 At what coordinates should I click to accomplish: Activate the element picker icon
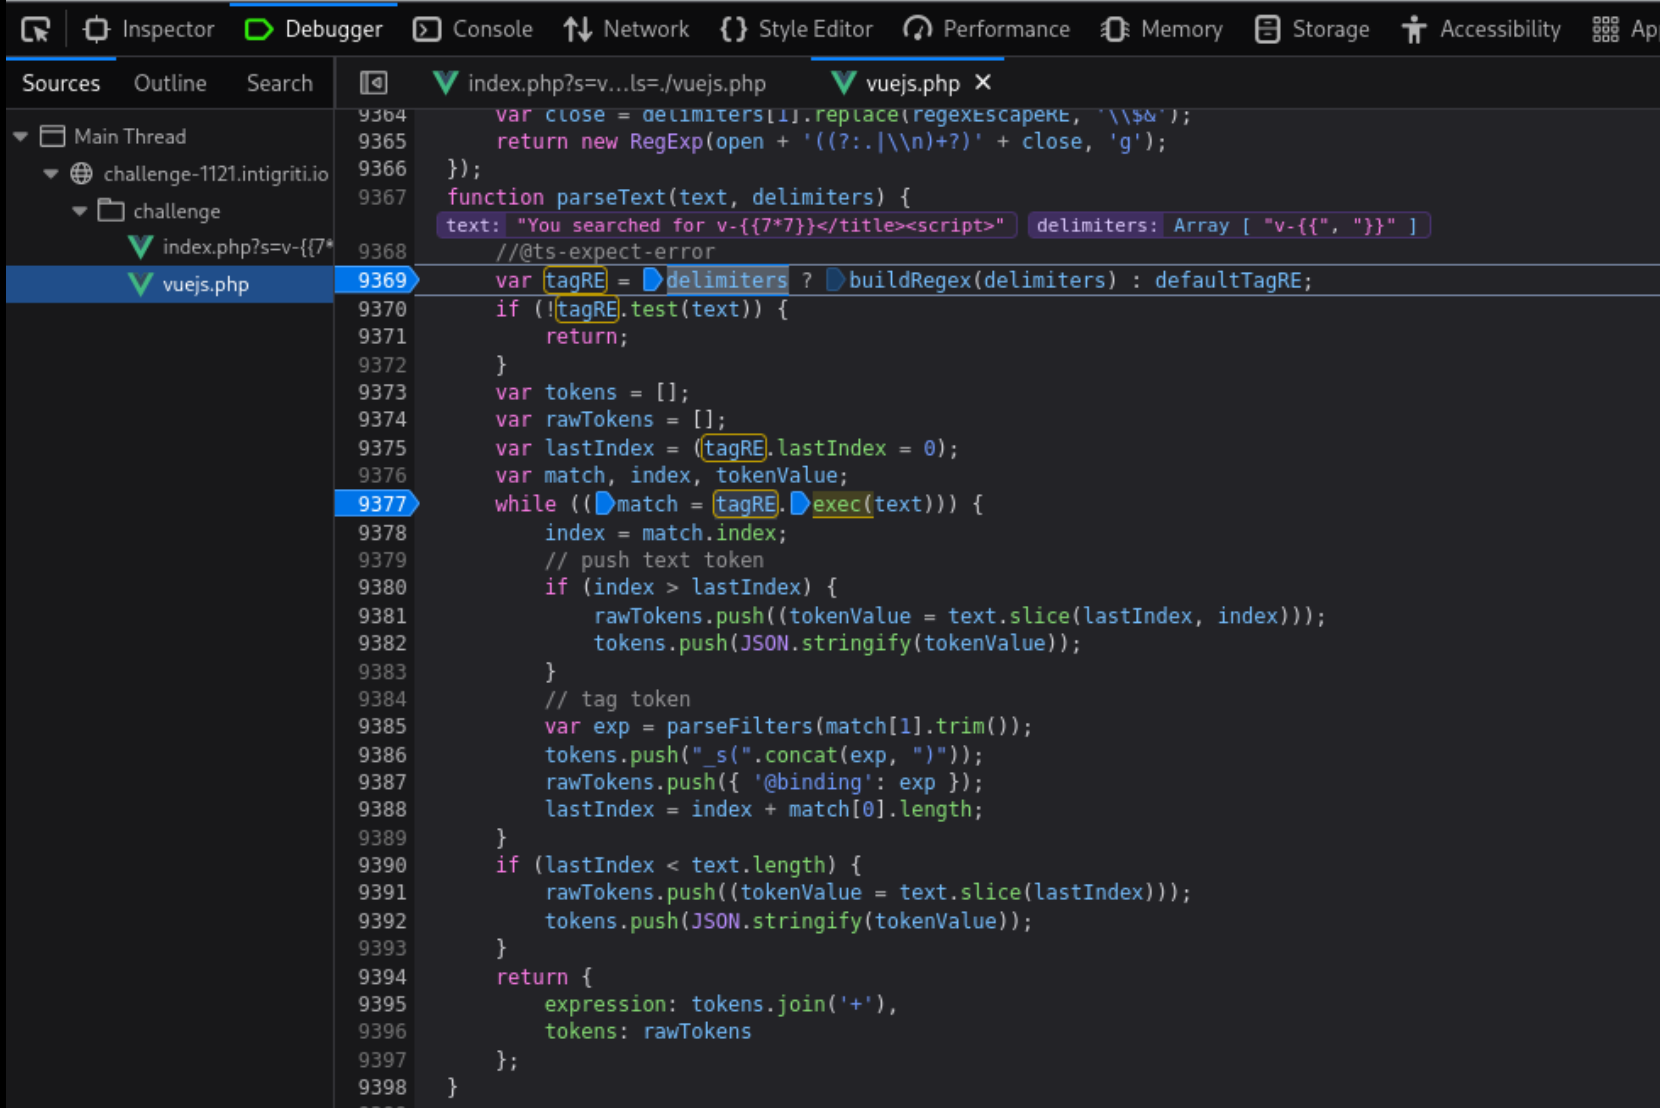tap(36, 30)
